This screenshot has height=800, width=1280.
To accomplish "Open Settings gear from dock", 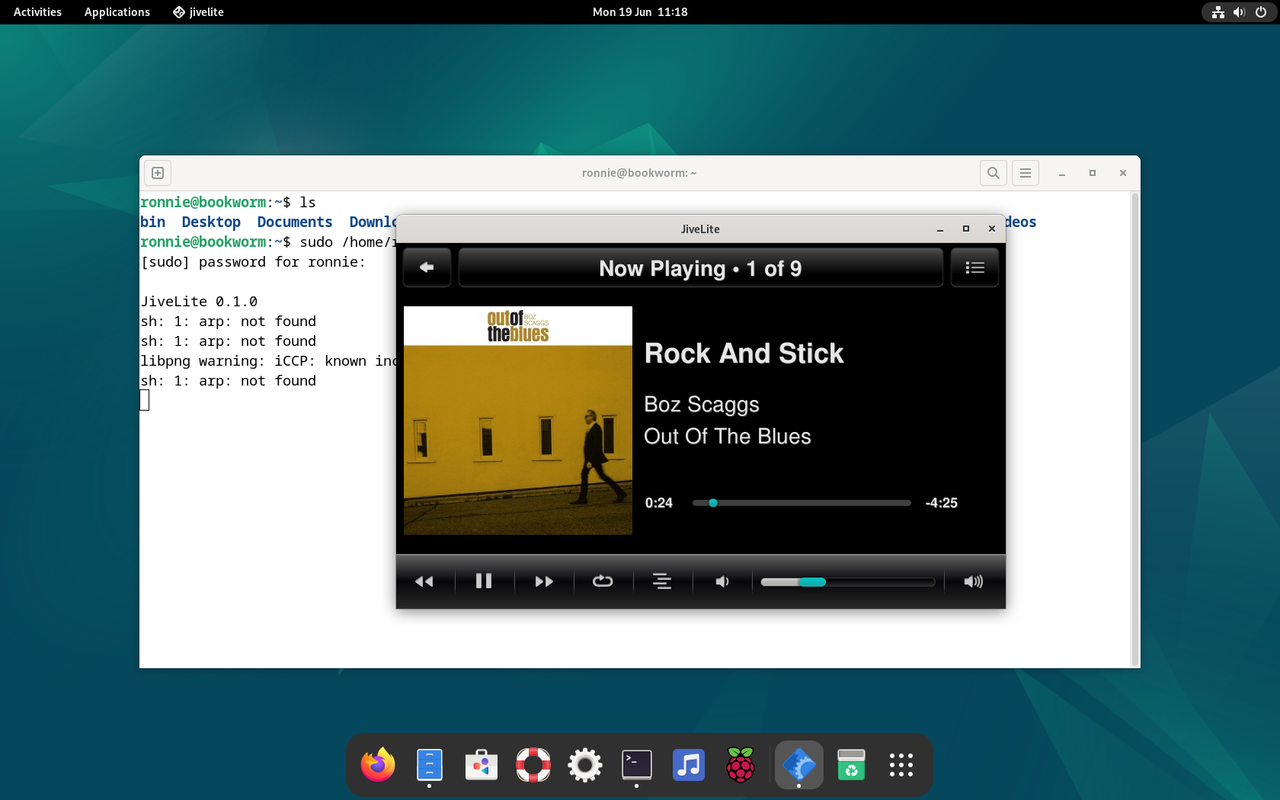I will coord(585,766).
